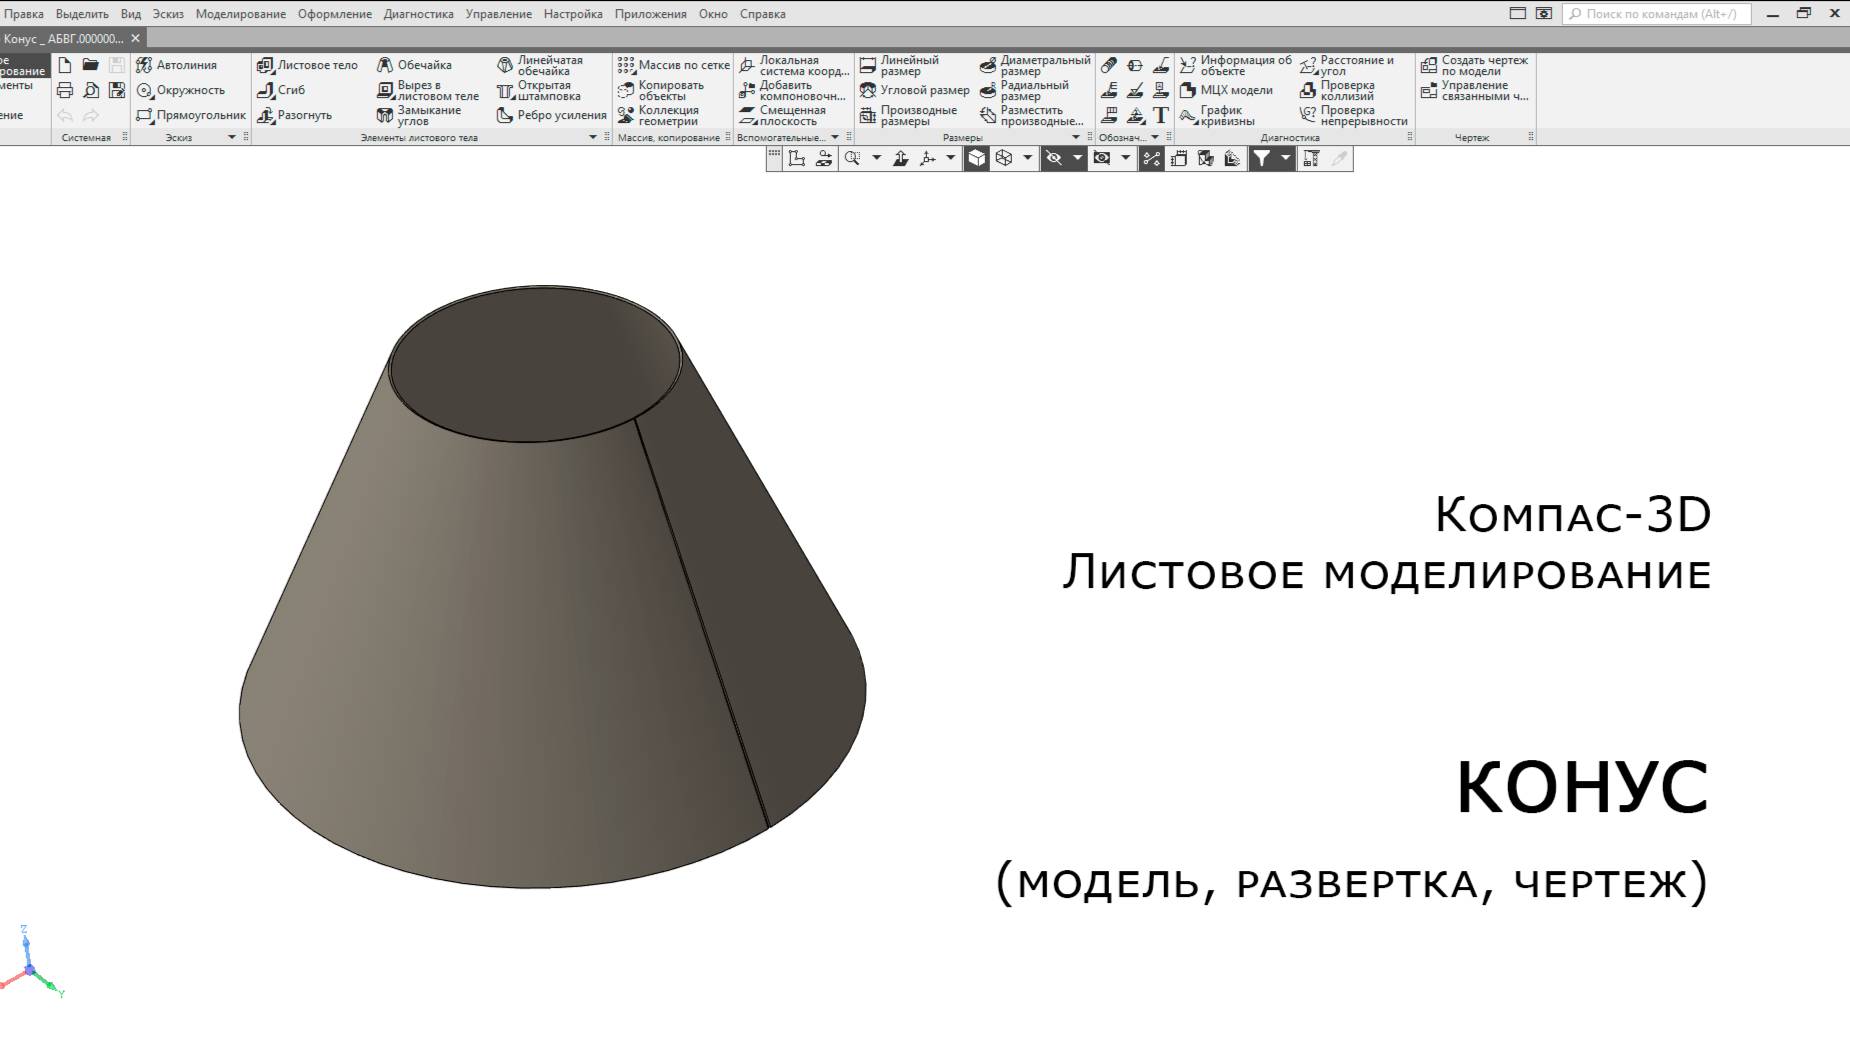
Task: Create Локальная система координат
Action: 794,65
